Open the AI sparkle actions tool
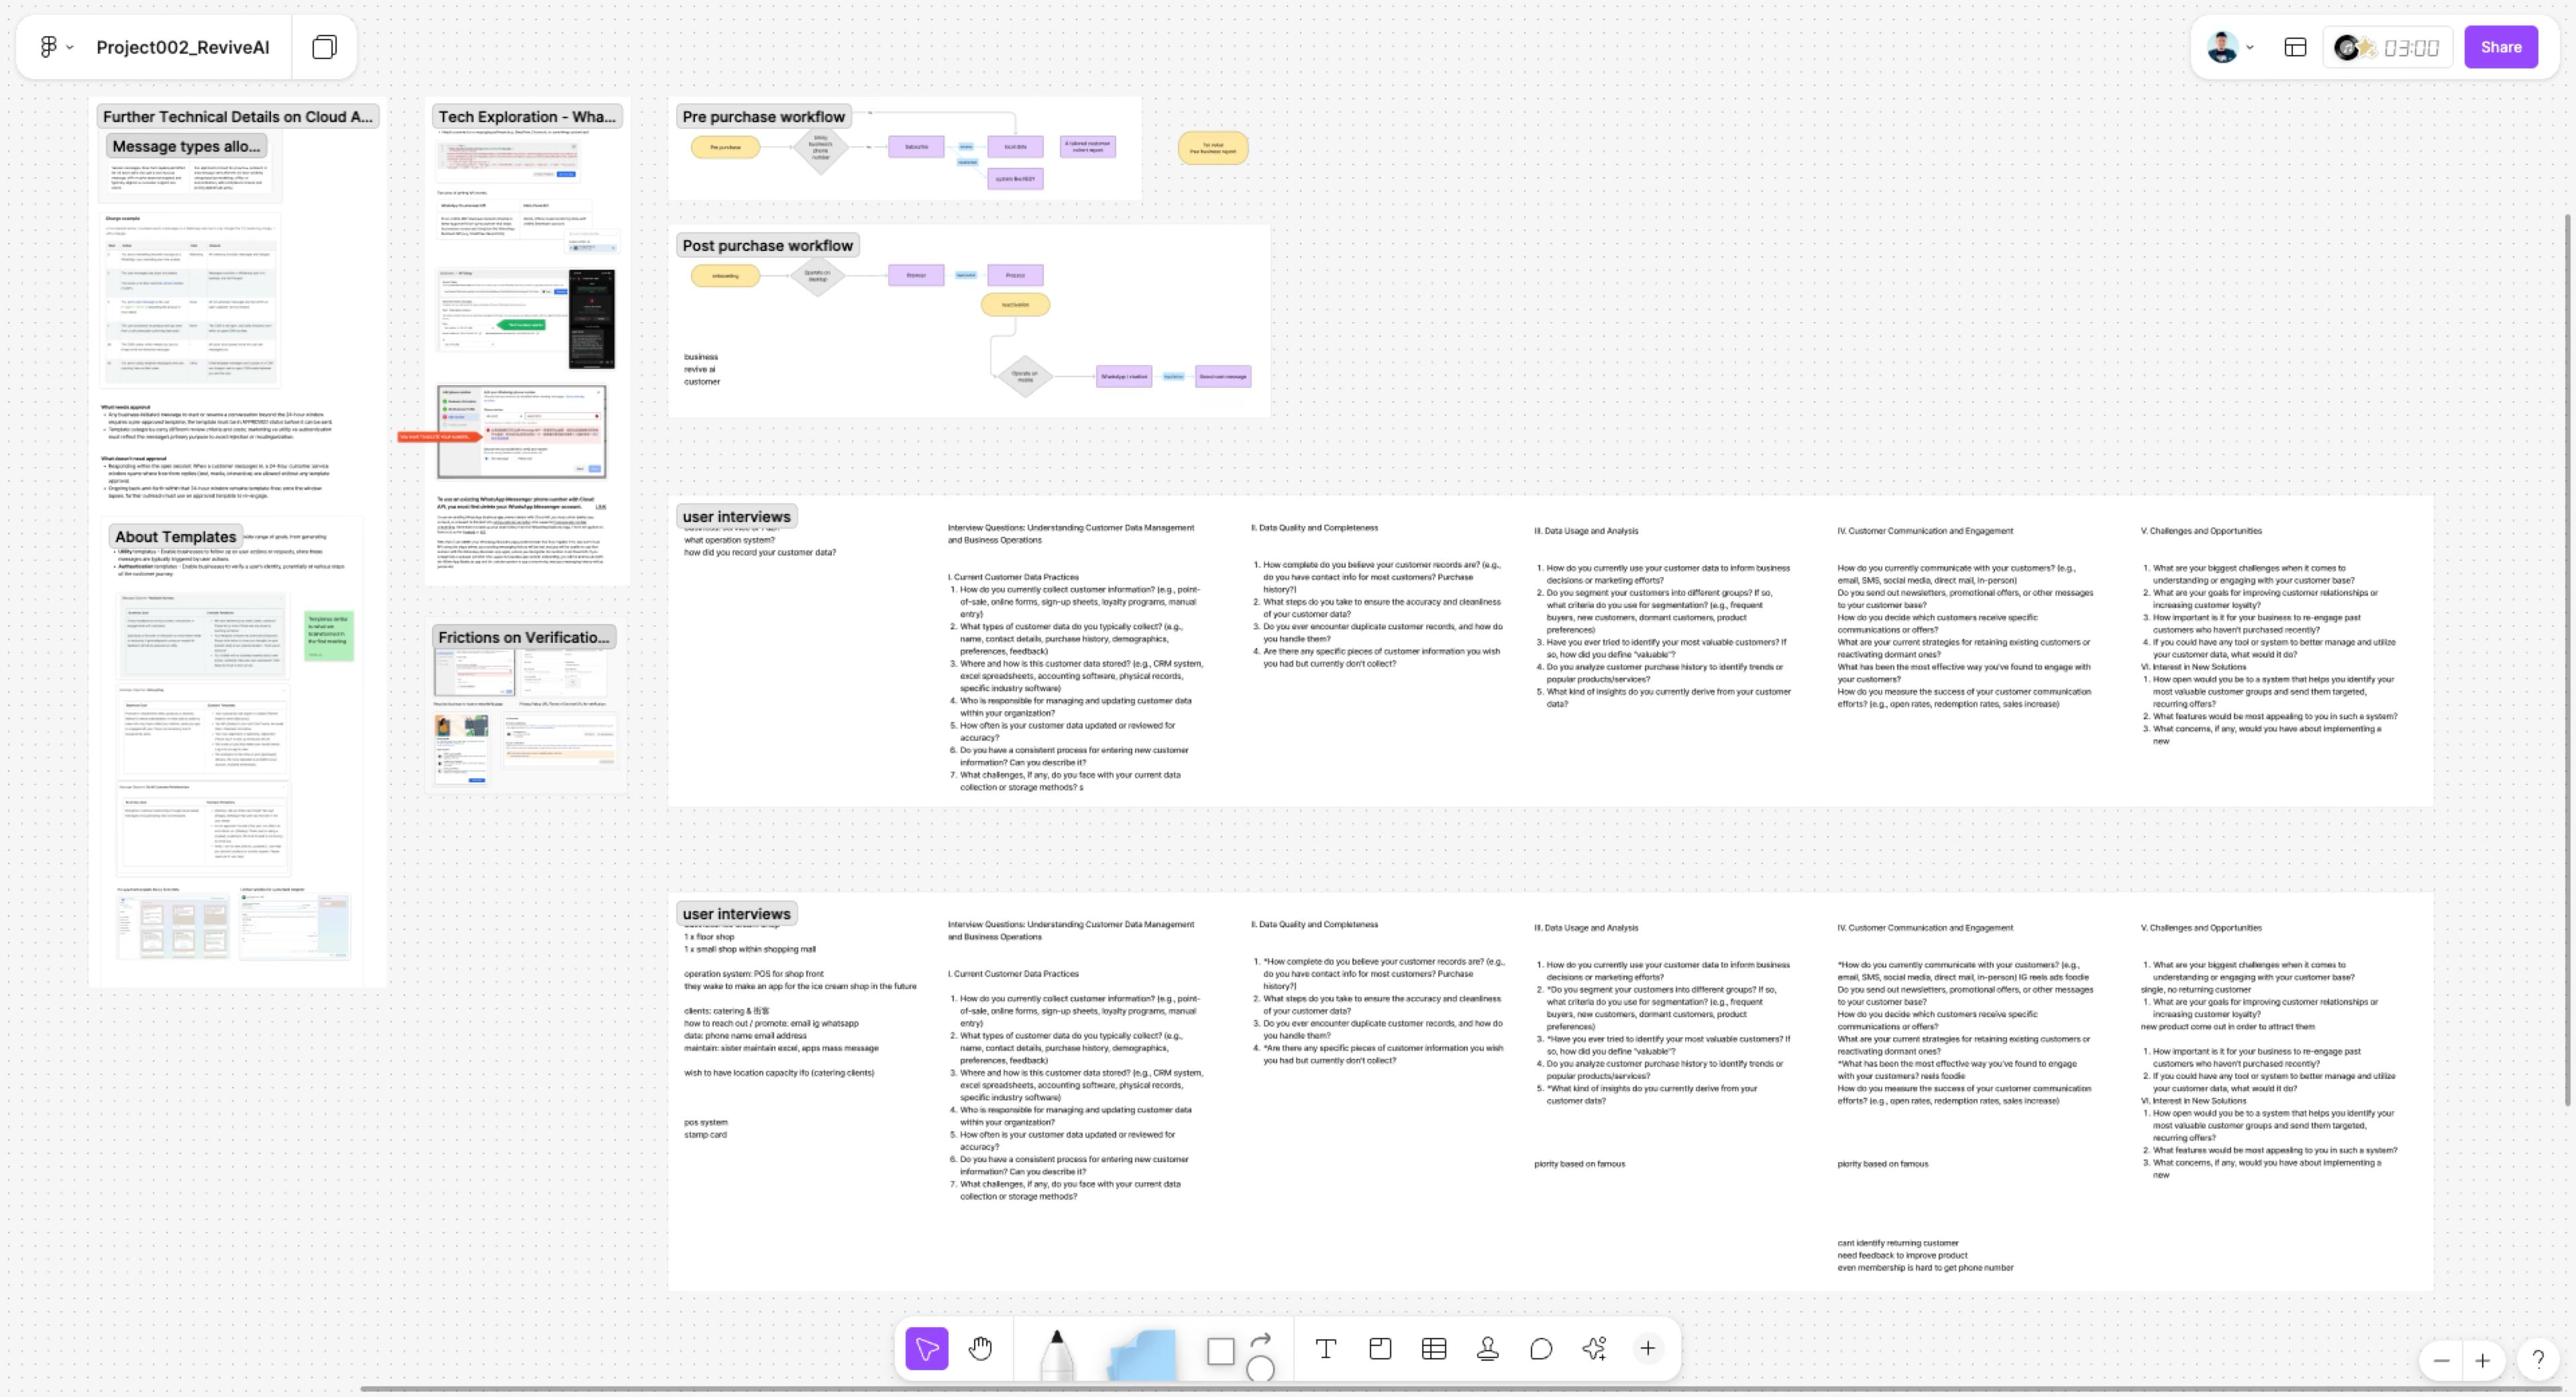This screenshot has width=2576, height=1397. pos(1594,1349)
